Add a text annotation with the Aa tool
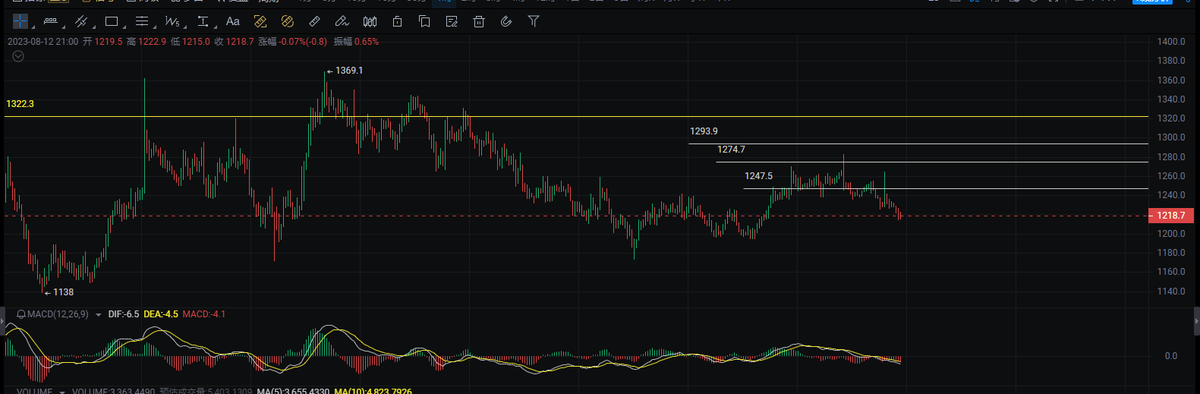Viewport: 1200px width, 394px height. pyautogui.click(x=233, y=21)
